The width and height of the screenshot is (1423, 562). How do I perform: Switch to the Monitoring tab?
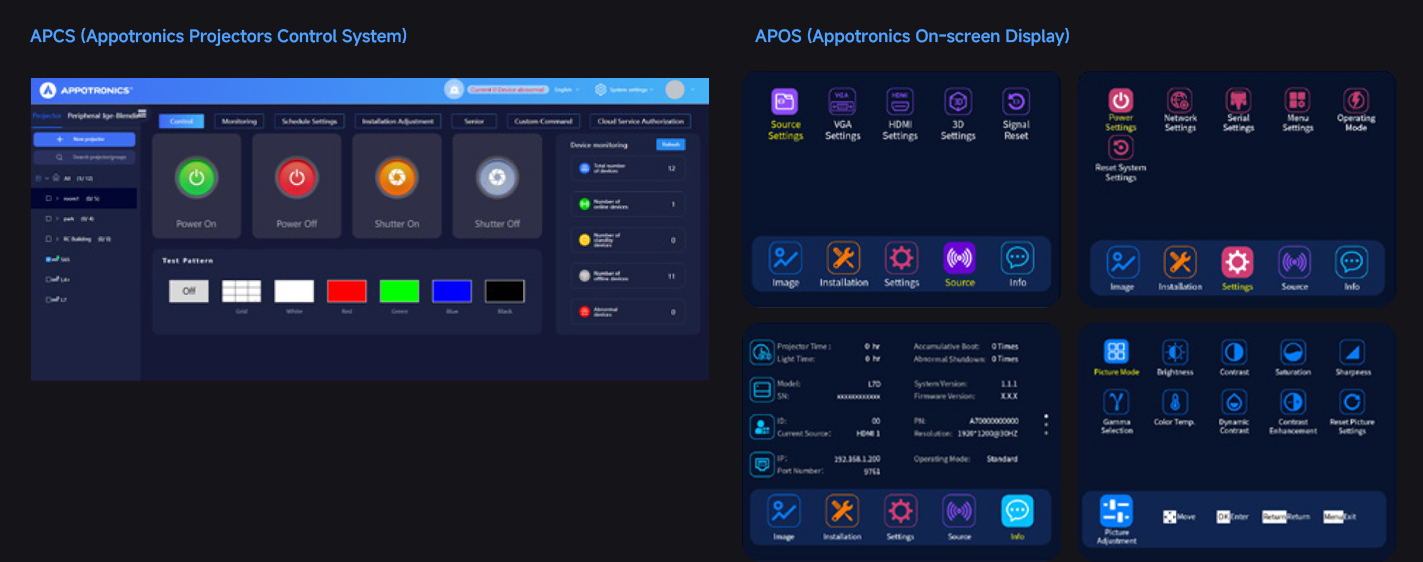tap(239, 121)
